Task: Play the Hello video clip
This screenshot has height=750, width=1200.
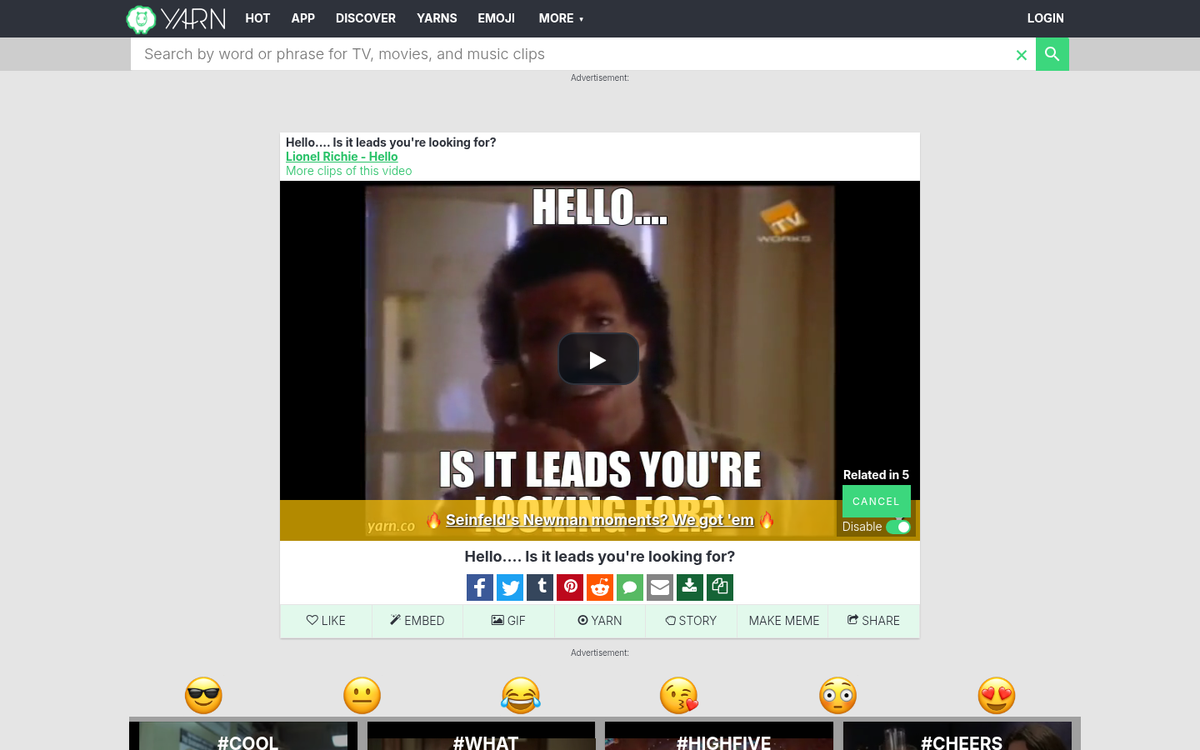Action: click(x=599, y=358)
